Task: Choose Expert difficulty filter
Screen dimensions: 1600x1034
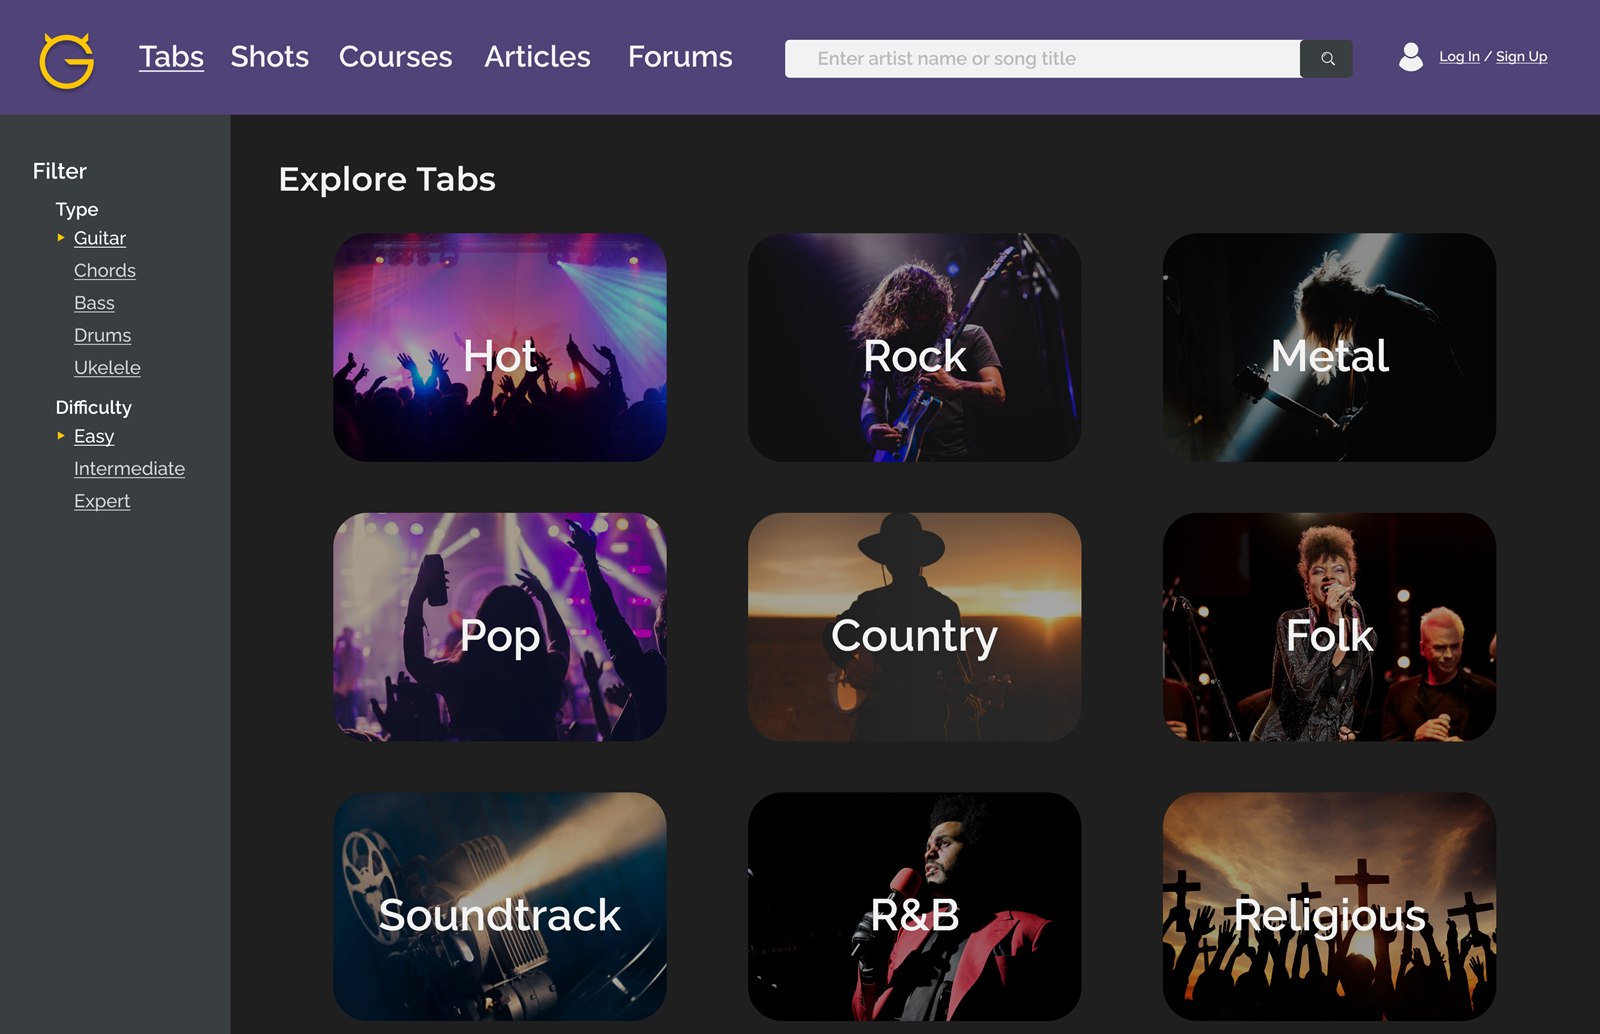Action: point(102,501)
